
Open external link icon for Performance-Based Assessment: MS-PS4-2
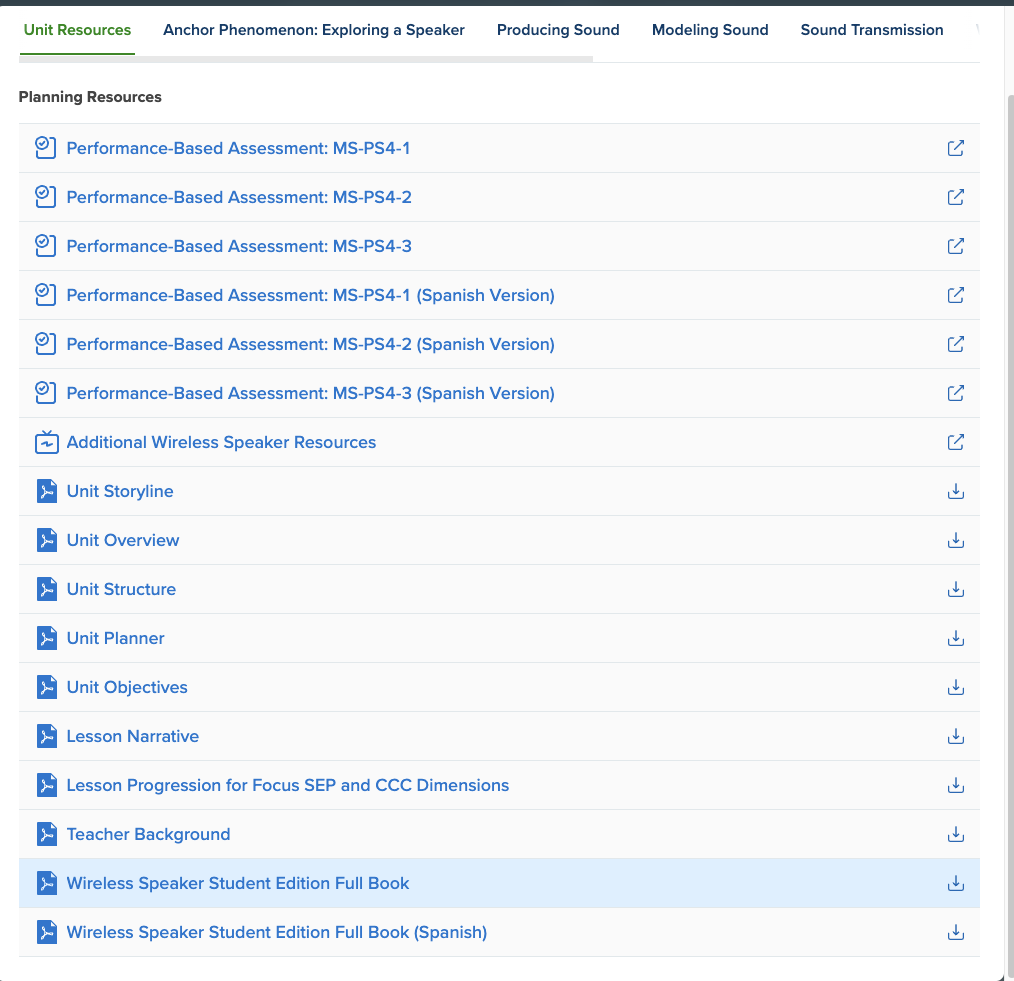pyautogui.click(x=955, y=197)
